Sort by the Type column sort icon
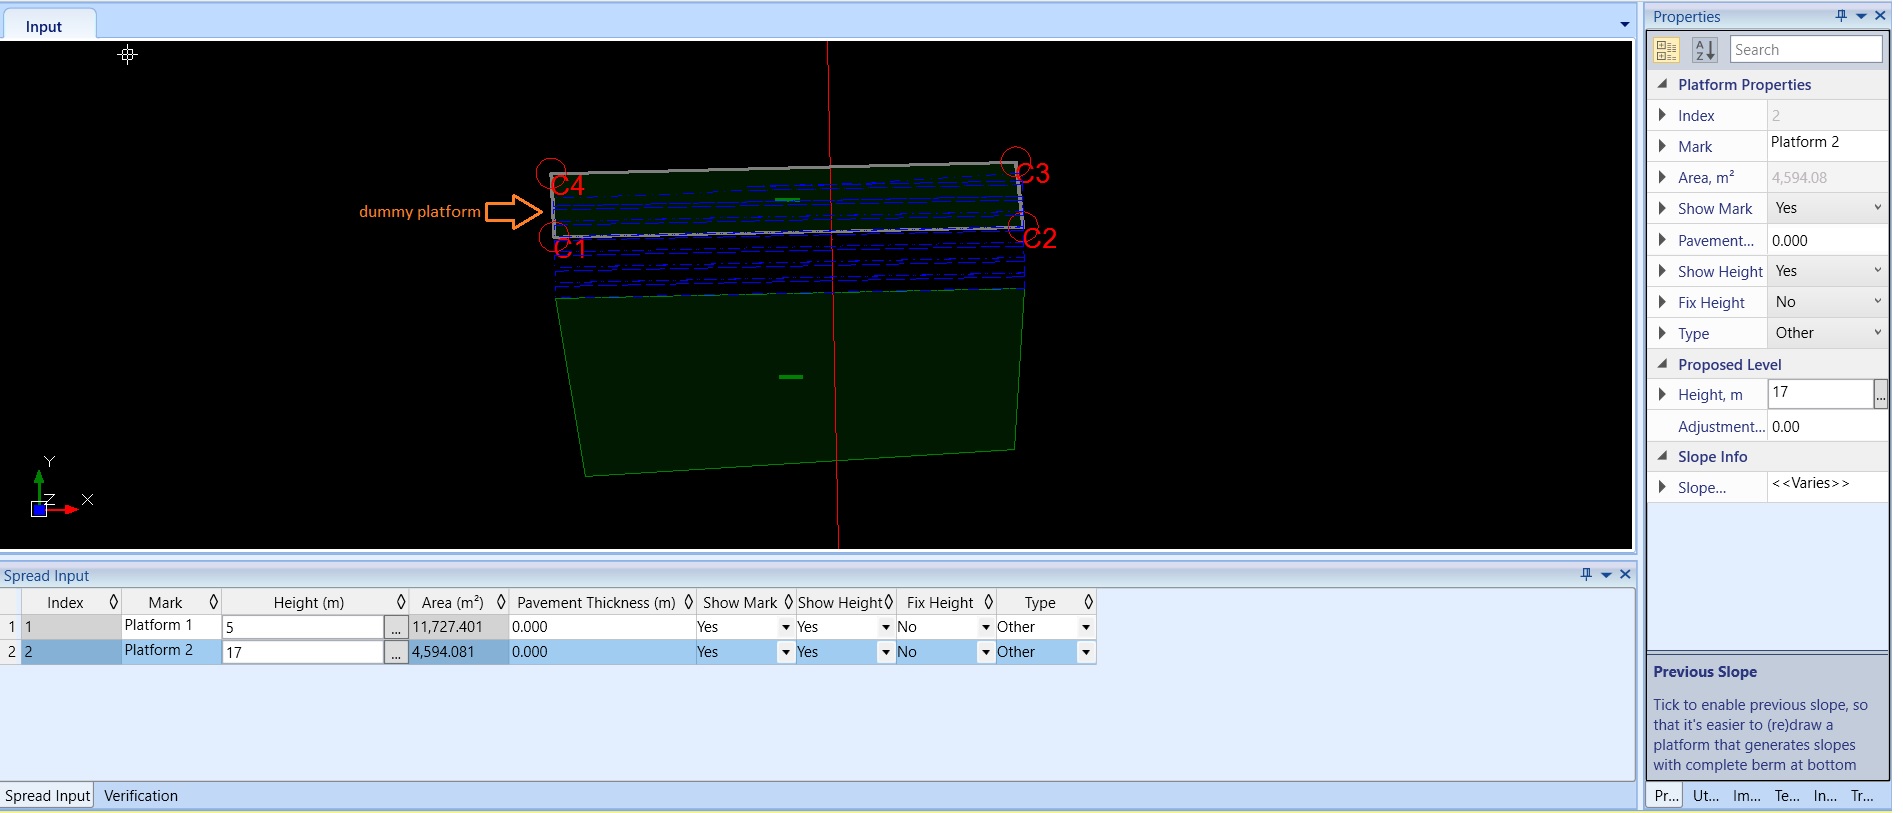The width and height of the screenshot is (1903, 813). 1088,602
